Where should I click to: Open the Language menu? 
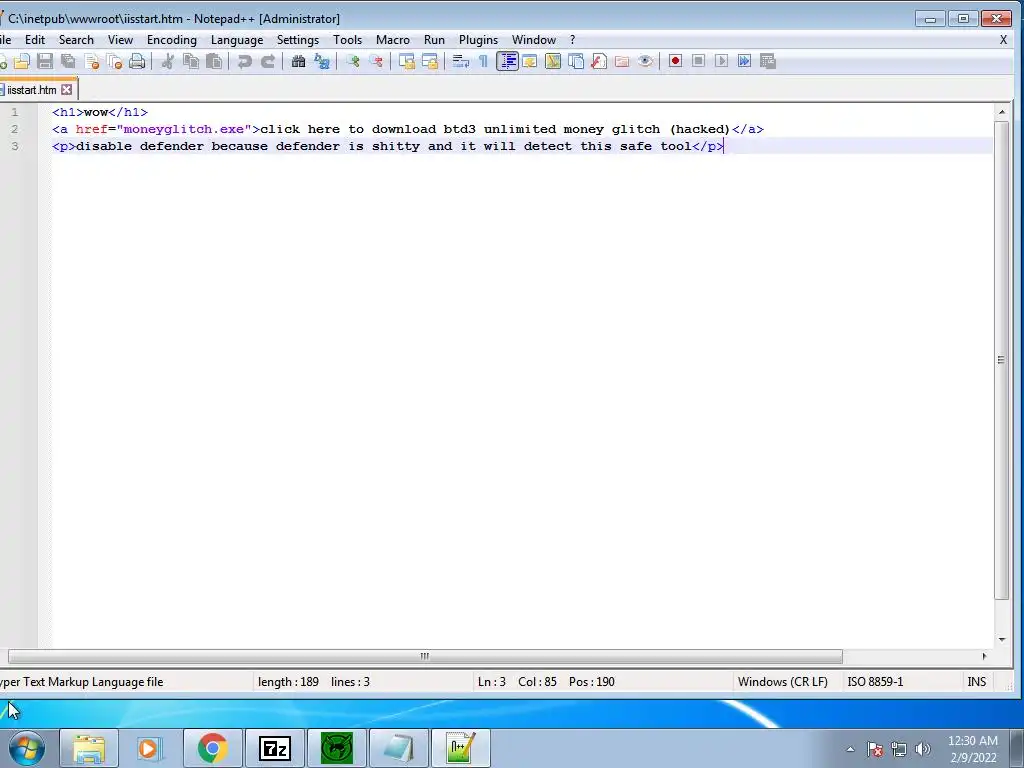(x=237, y=40)
